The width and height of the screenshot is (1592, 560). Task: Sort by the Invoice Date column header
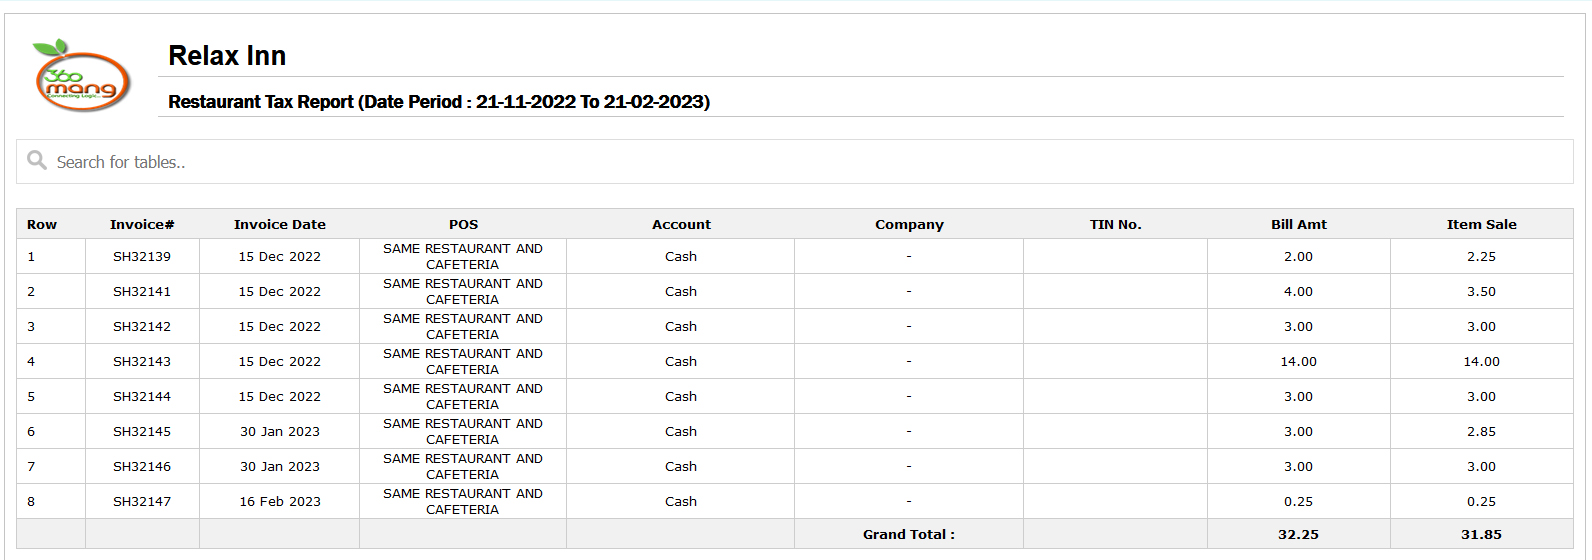click(x=280, y=225)
